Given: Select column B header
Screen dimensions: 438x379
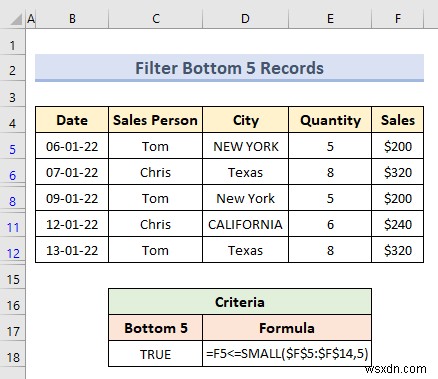Looking at the screenshot, I should tap(72, 19).
